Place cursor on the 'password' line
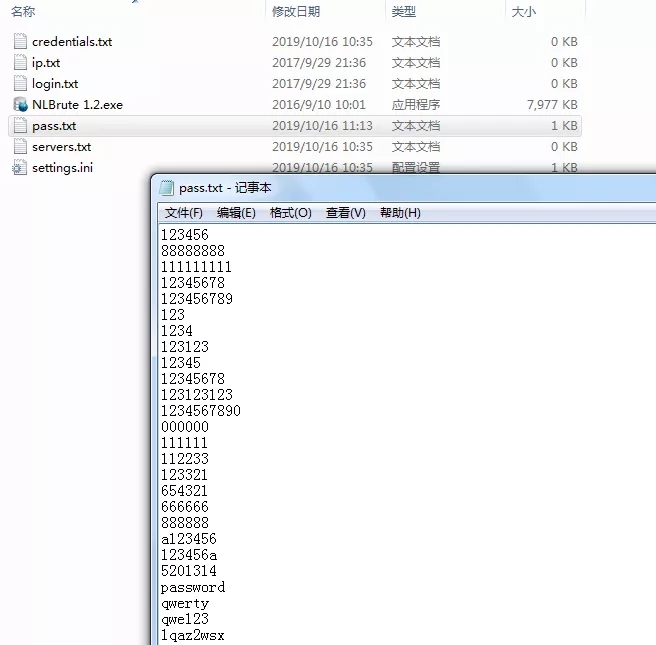Viewport: 656px width, 645px height. [192, 588]
